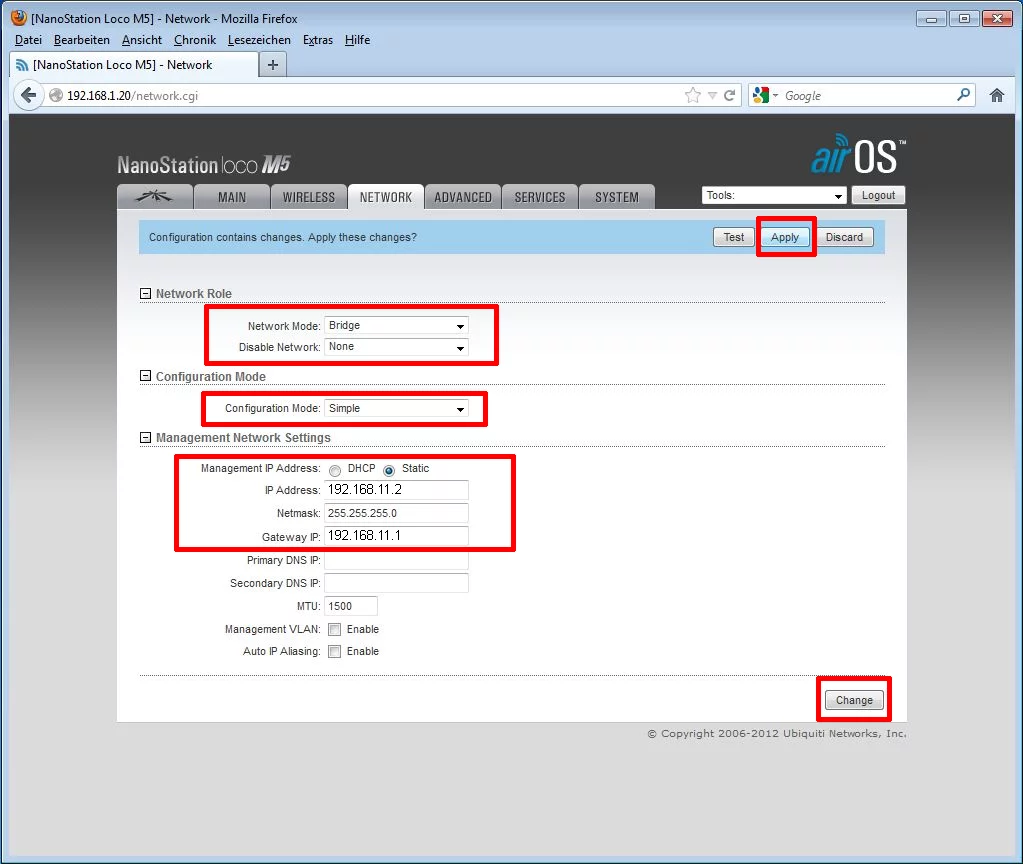Open the Extras menu
The width and height of the screenshot is (1023, 864).
coord(318,40)
